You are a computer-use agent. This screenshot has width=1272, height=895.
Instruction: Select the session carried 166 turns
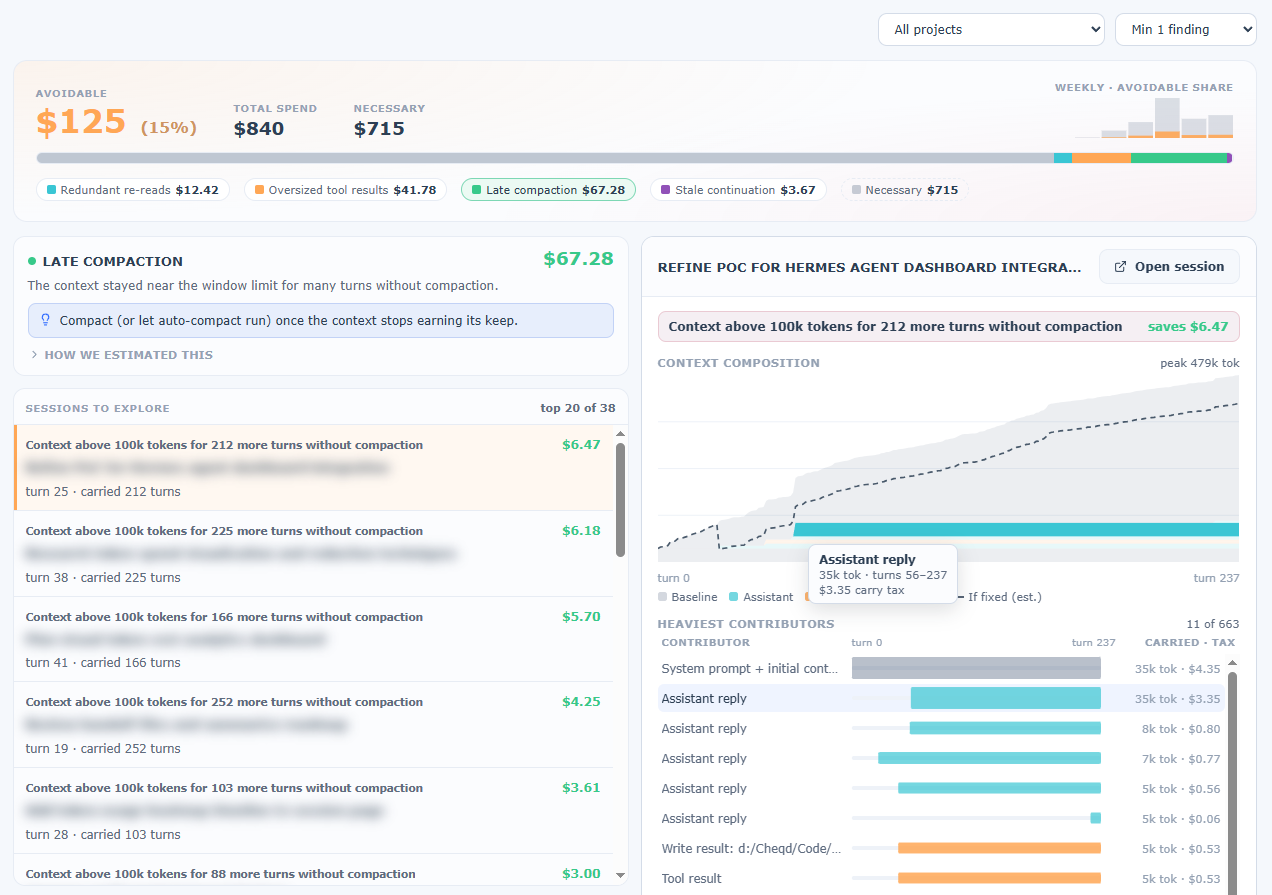tap(314, 640)
